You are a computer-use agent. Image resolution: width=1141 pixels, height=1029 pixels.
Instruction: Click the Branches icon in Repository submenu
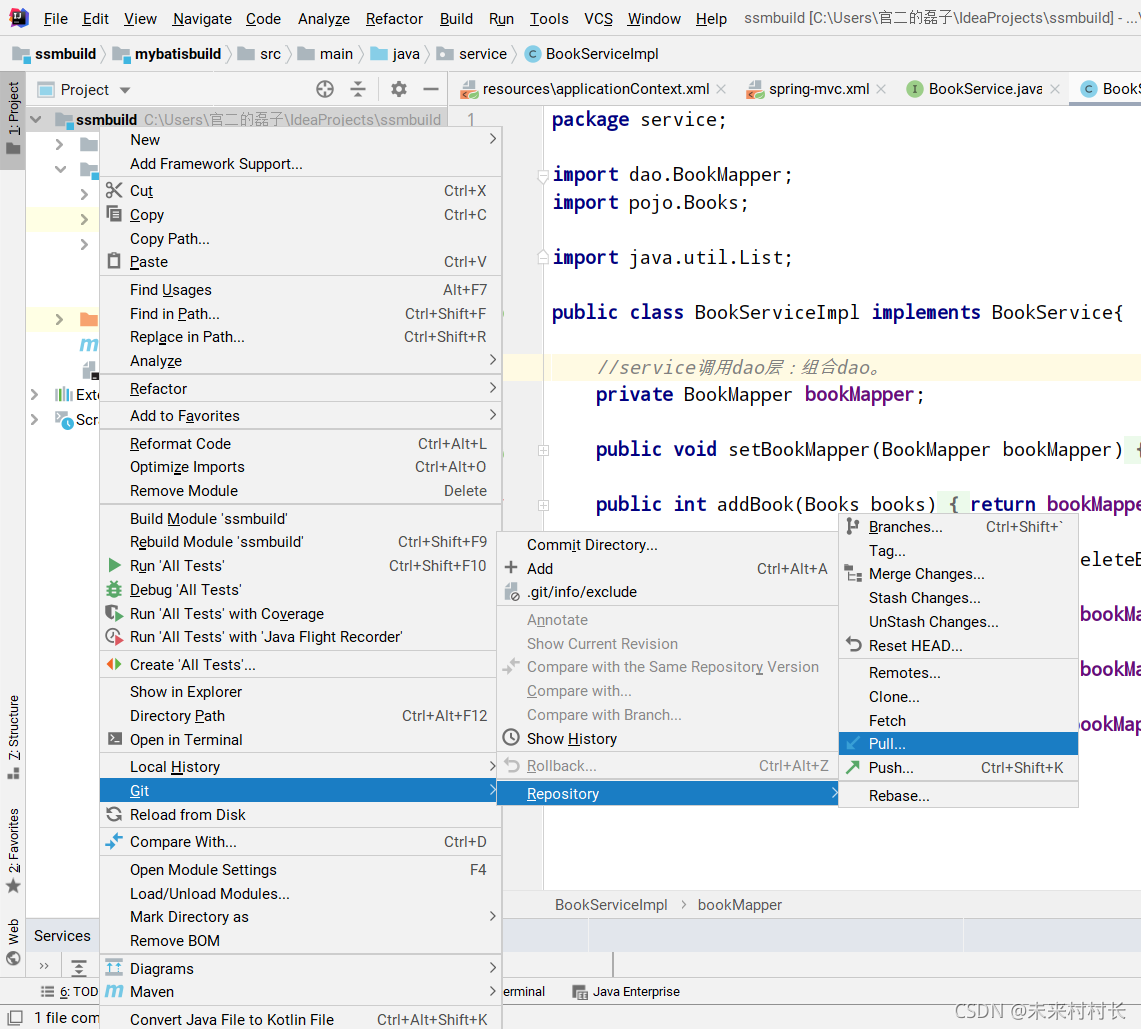coord(853,526)
